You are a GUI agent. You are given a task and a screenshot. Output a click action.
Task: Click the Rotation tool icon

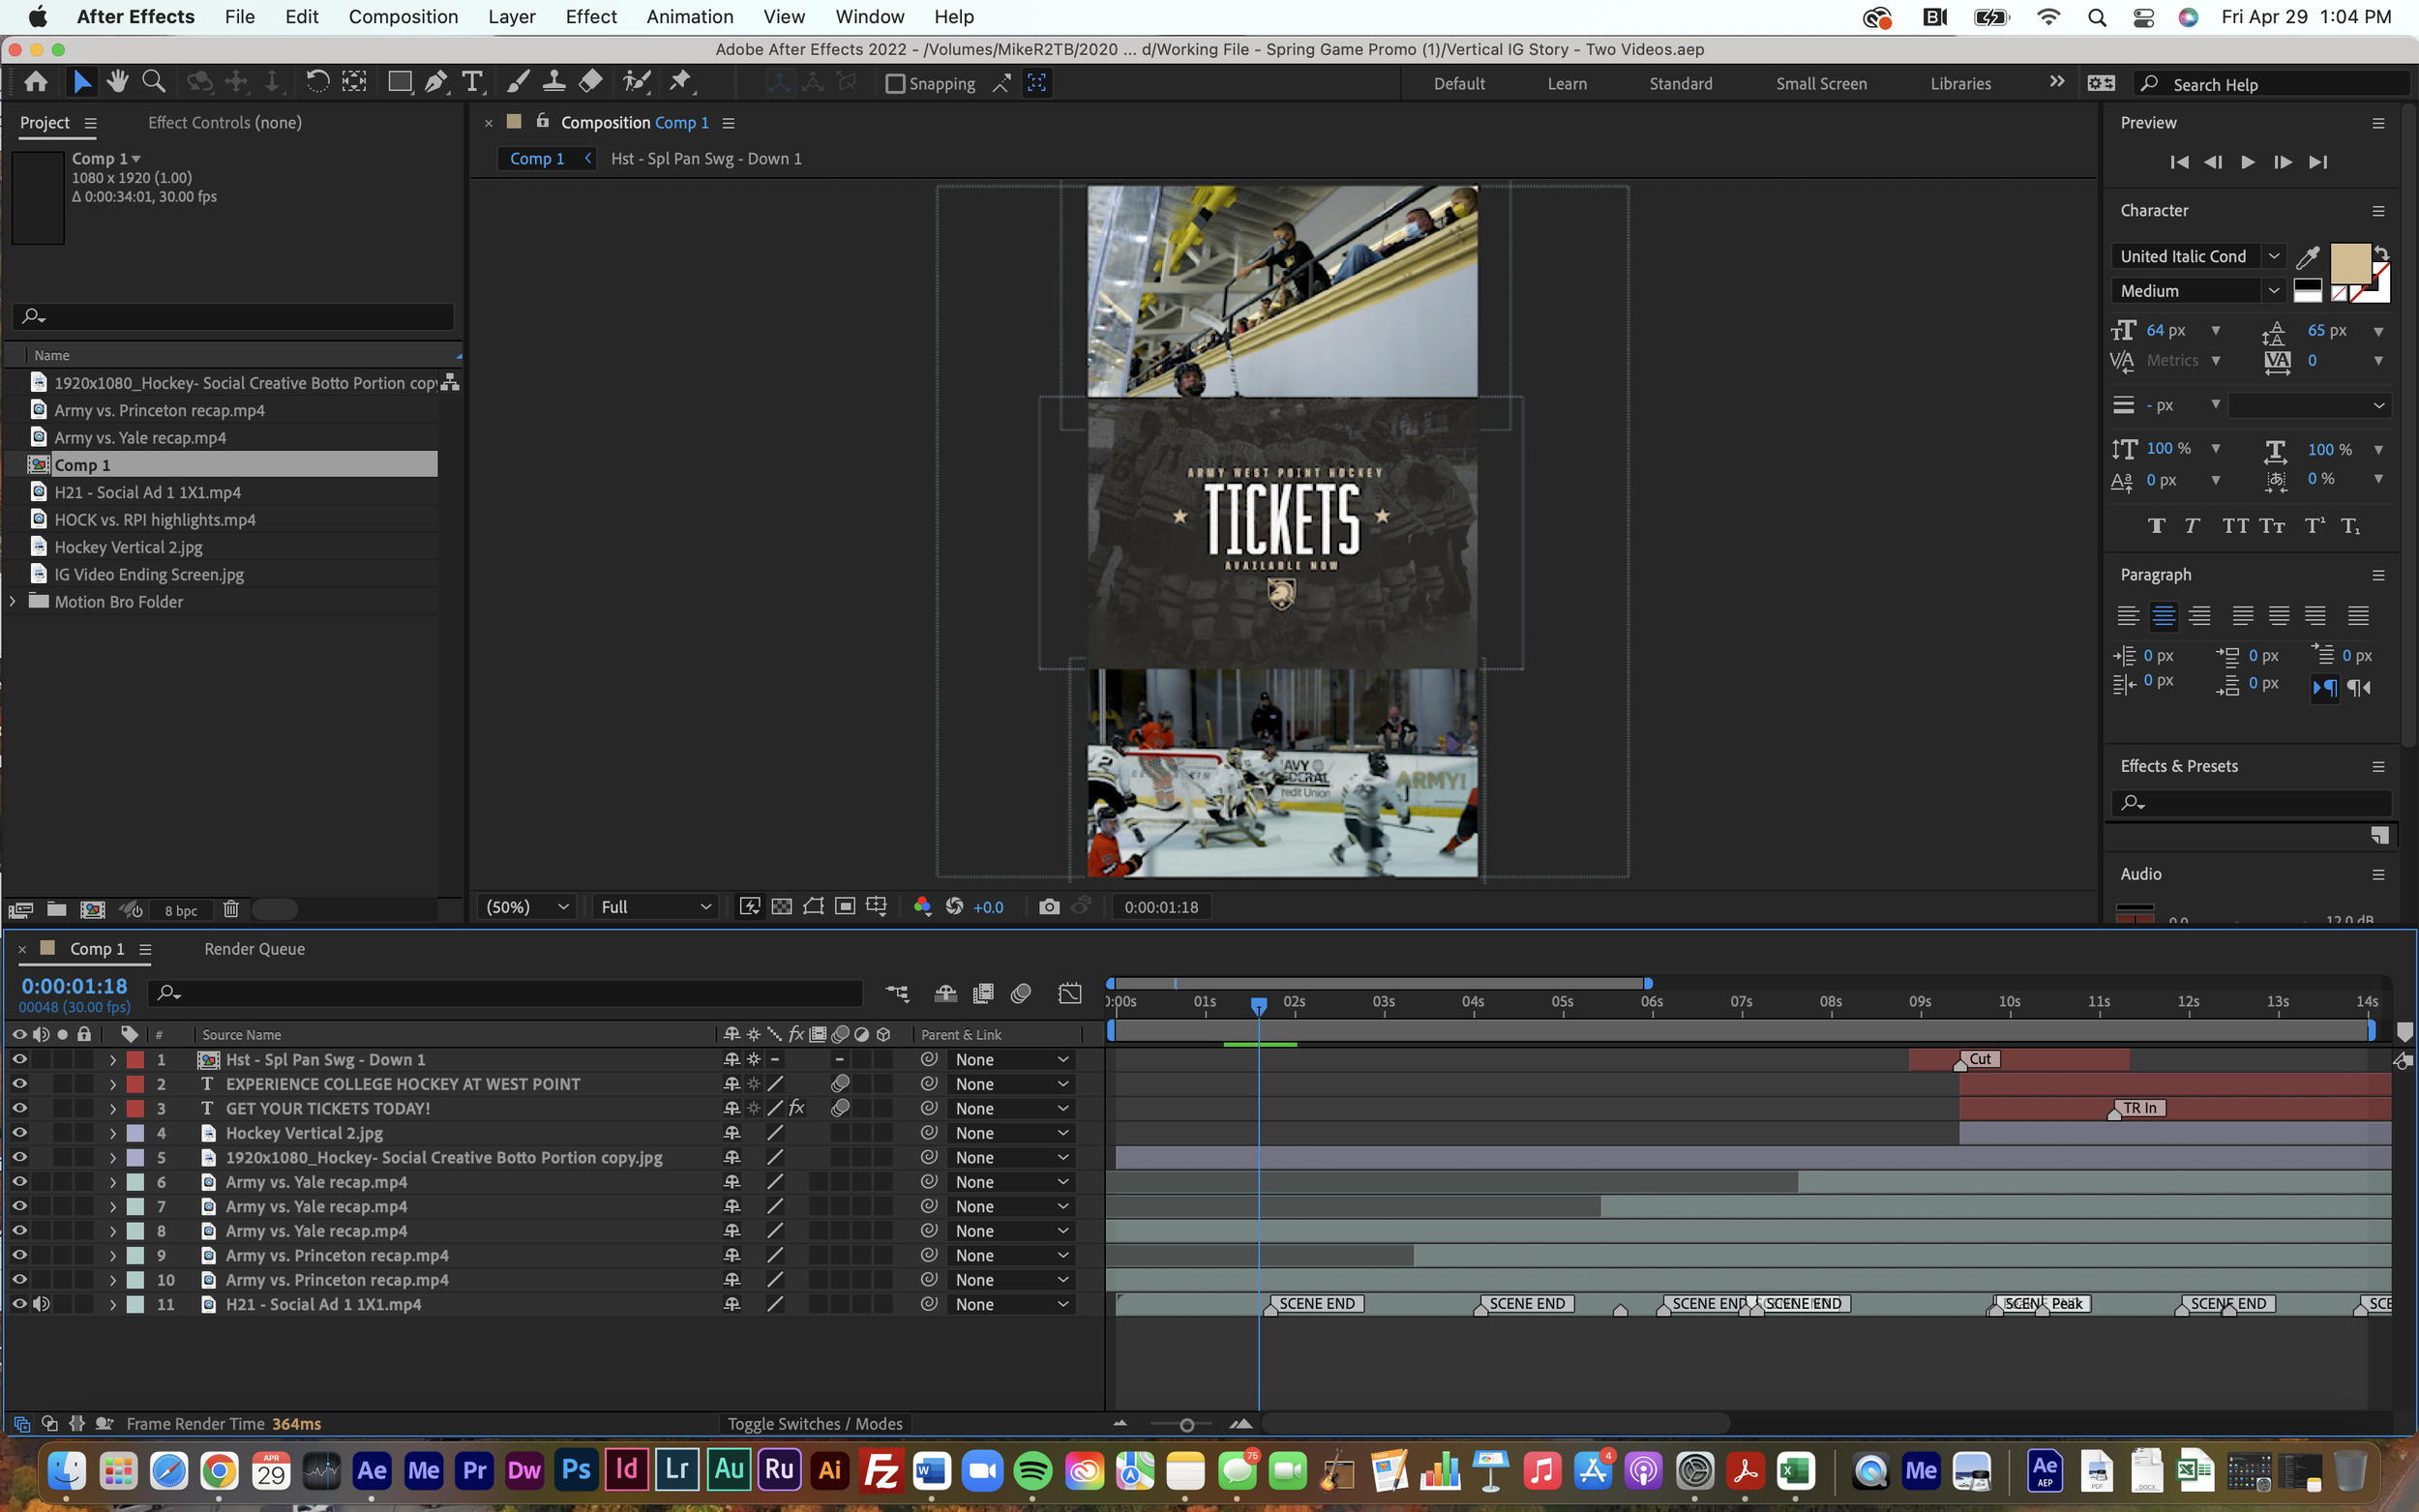[317, 83]
